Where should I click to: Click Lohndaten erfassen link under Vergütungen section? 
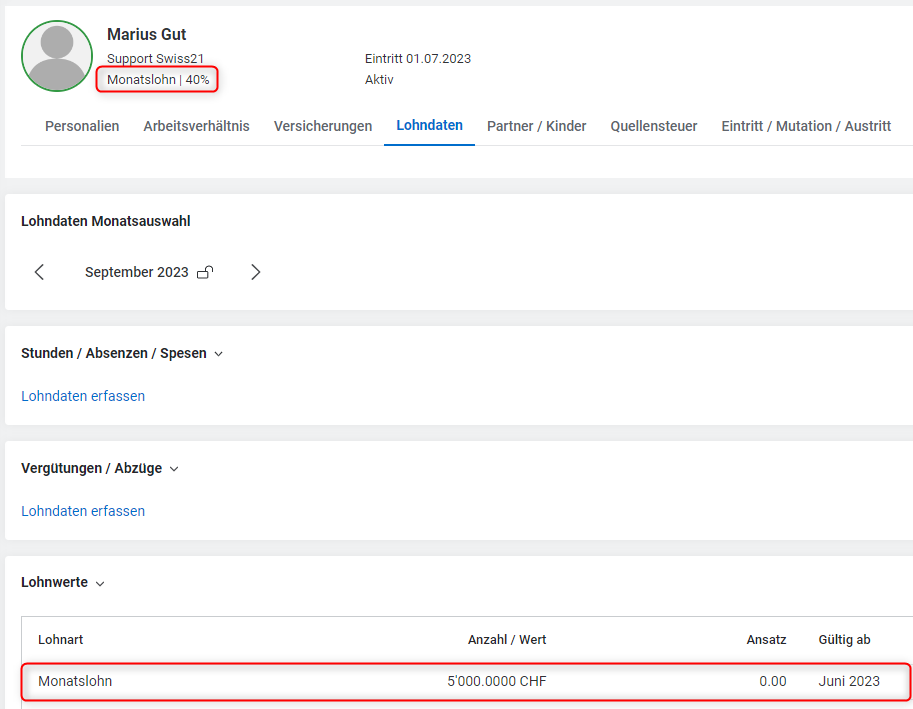[83, 511]
